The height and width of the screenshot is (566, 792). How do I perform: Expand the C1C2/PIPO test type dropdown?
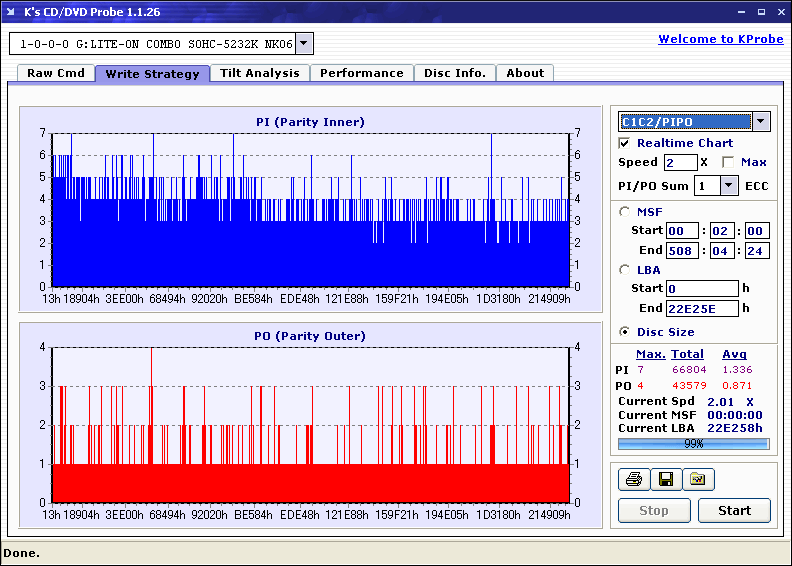761,122
